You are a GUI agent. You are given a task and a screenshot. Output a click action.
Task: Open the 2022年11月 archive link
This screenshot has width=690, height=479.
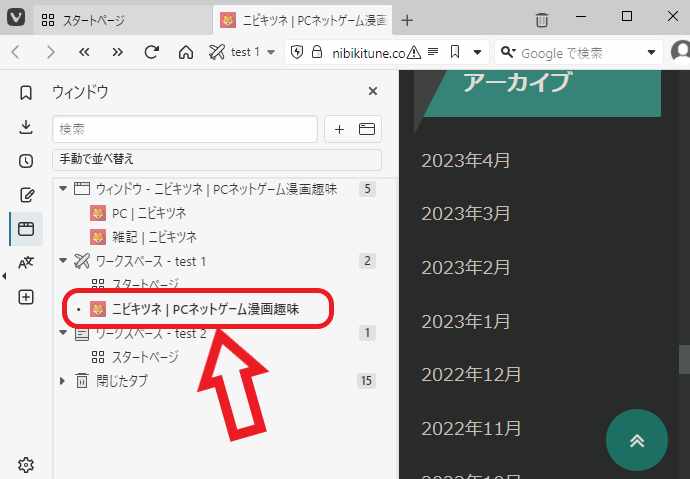pos(471,428)
